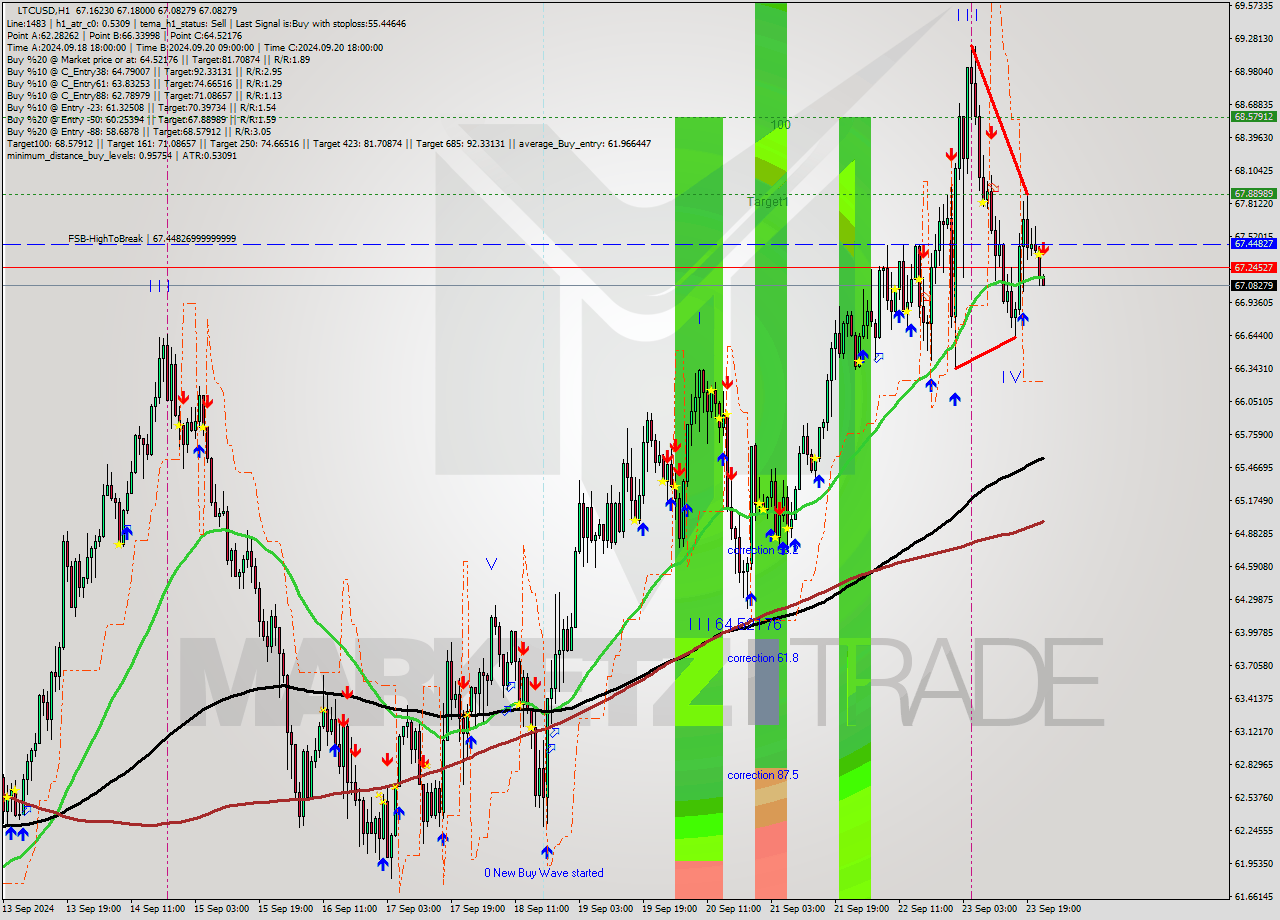Click the 'Target1' label on green band
Image resolution: width=1280 pixels, height=920 pixels.
point(768,202)
